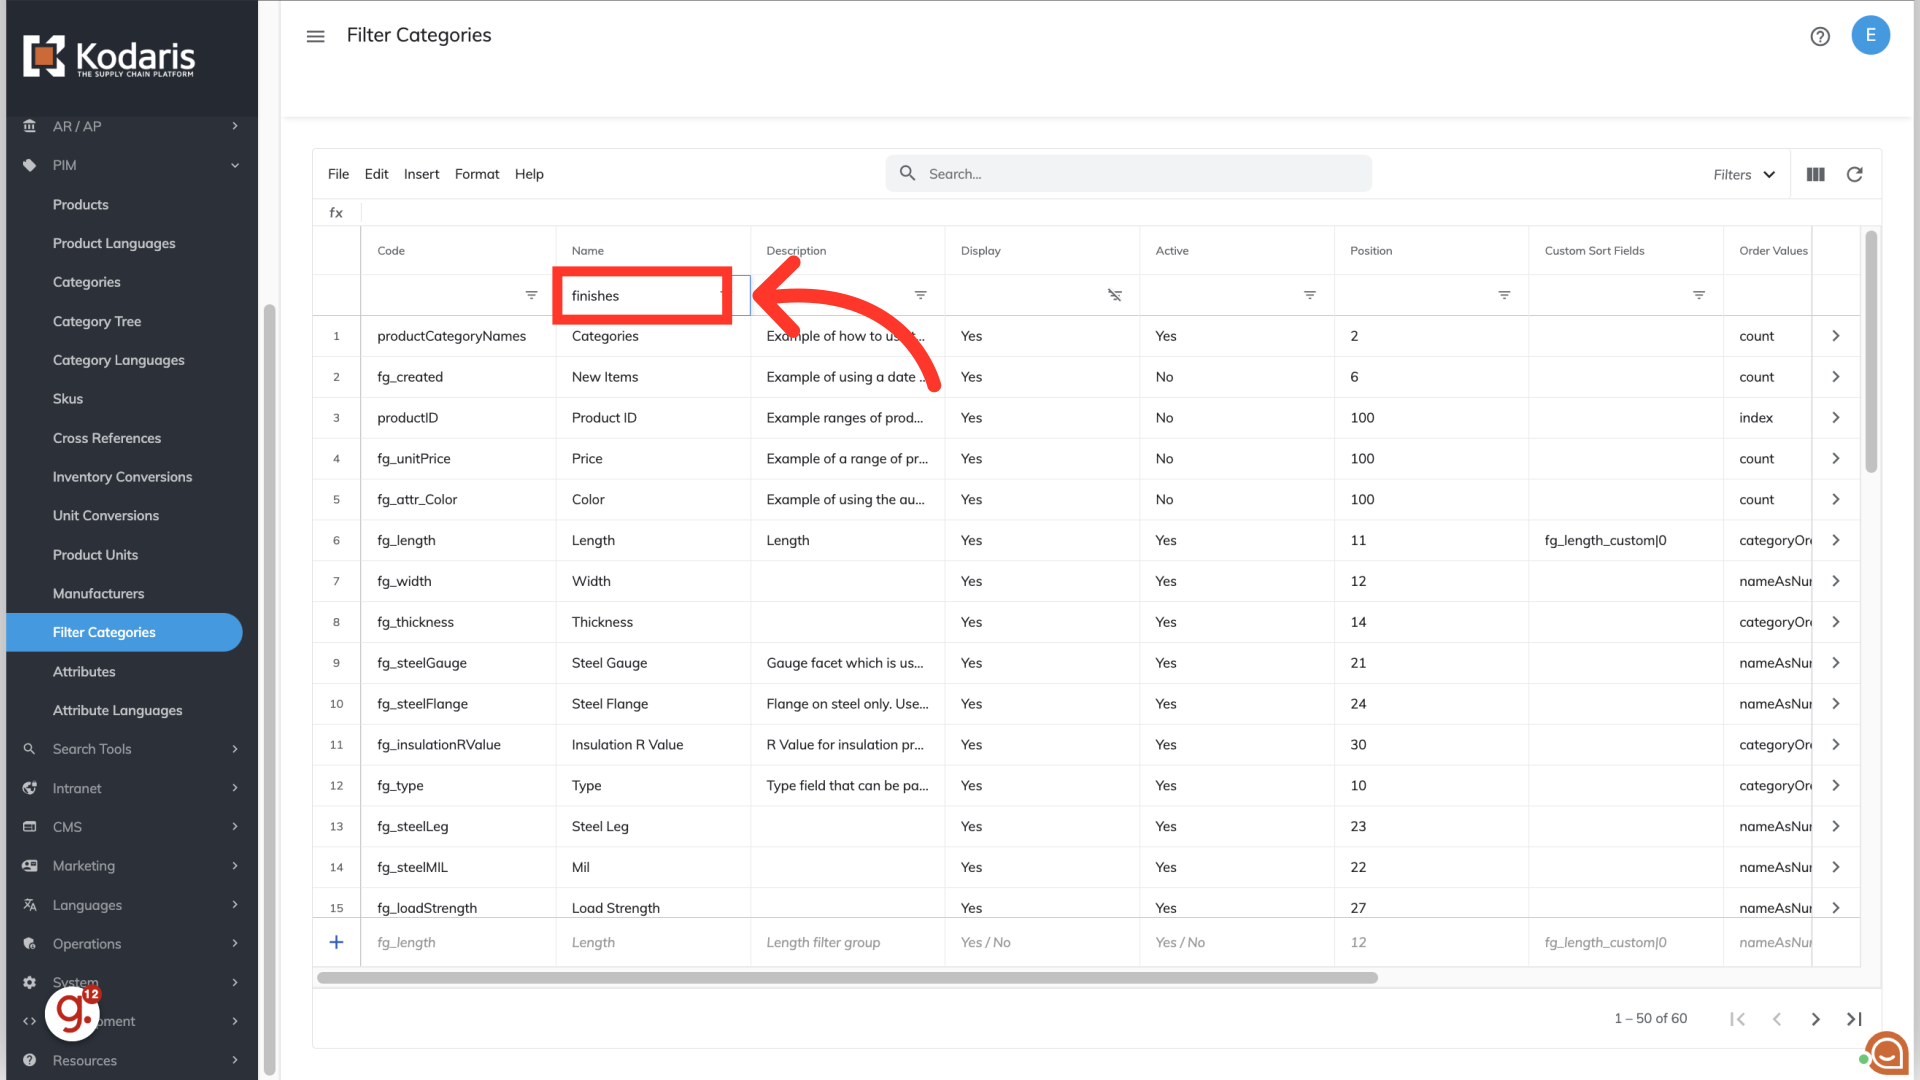Open the Filters dropdown
Image resolution: width=1920 pixels, height=1080 pixels.
[x=1744, y=174]
